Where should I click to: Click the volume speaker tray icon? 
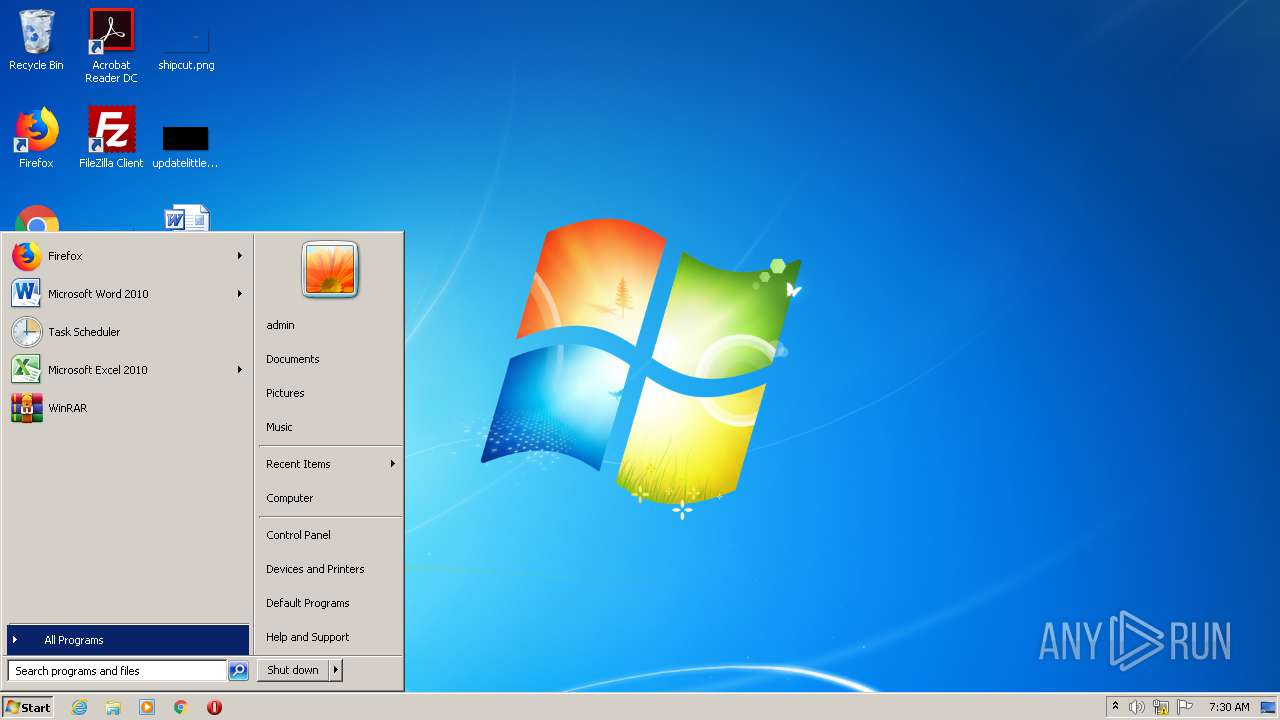(1137, 707)
